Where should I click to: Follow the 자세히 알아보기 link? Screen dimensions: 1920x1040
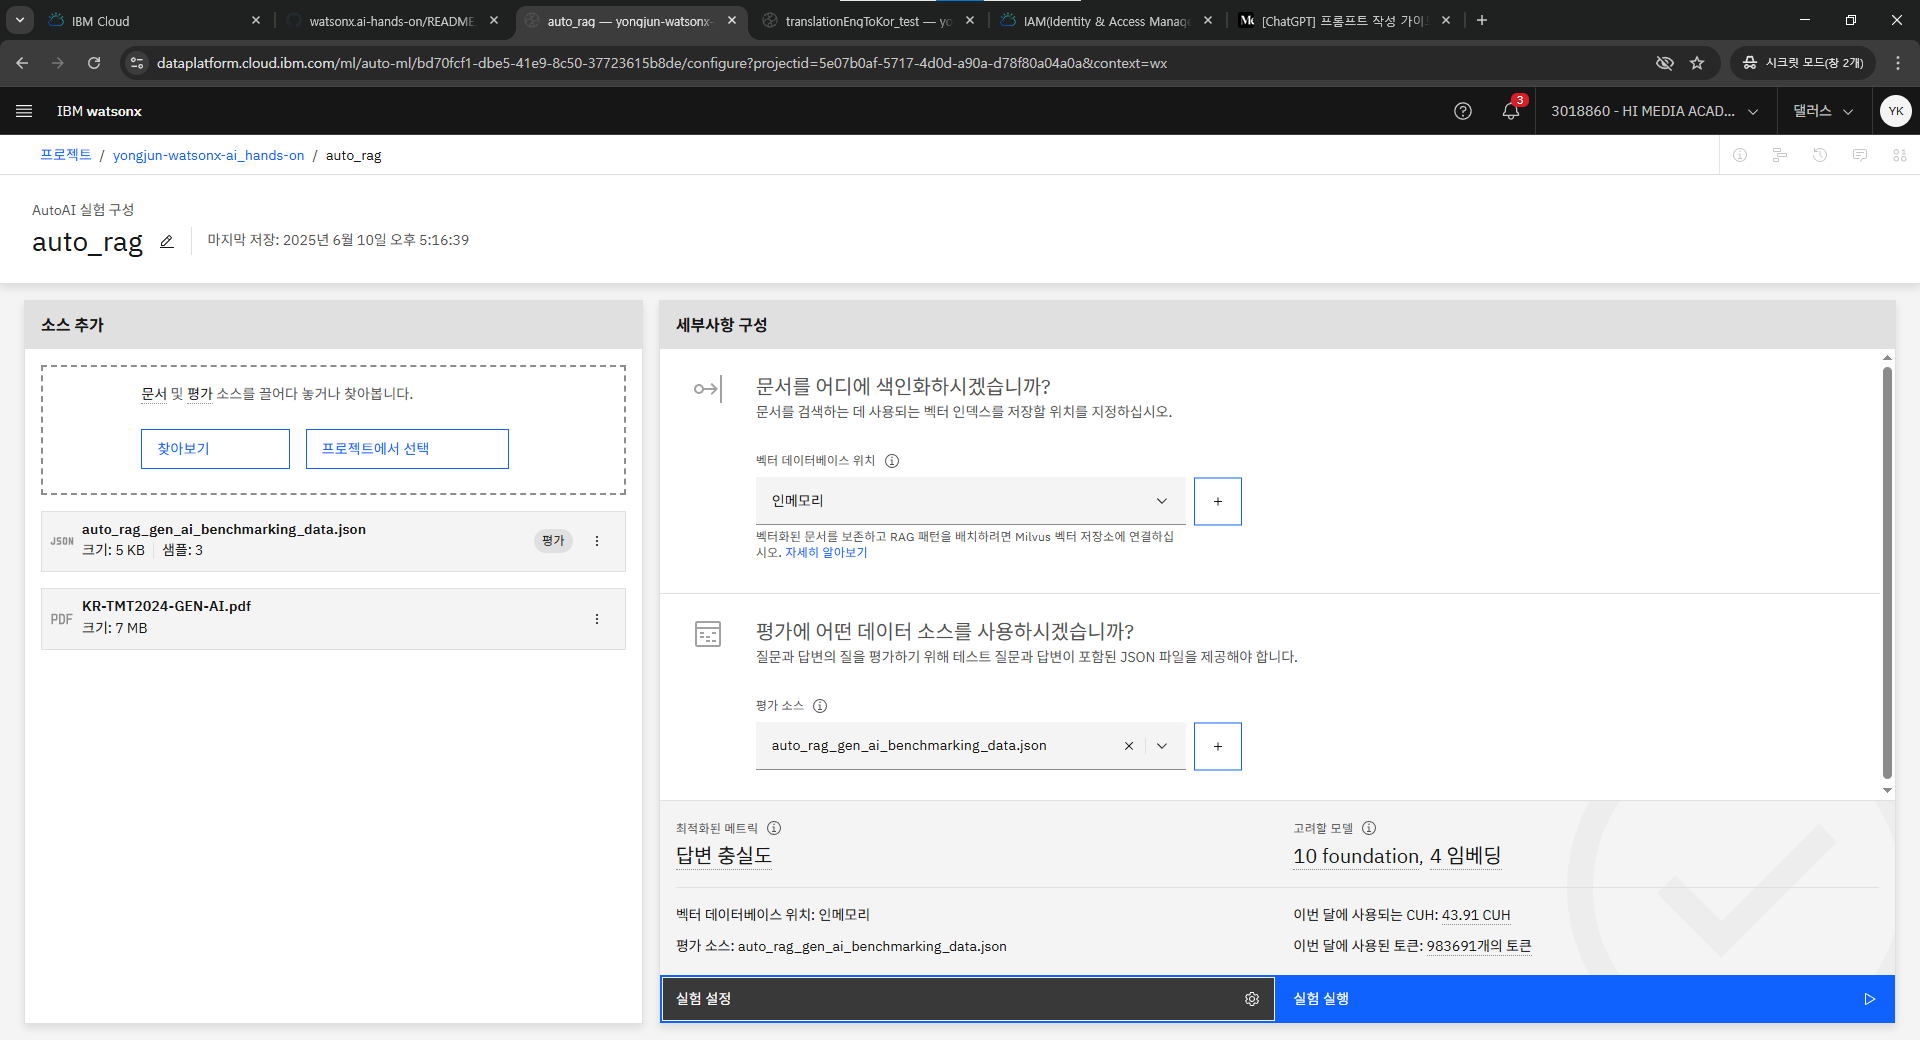(826, 553)
